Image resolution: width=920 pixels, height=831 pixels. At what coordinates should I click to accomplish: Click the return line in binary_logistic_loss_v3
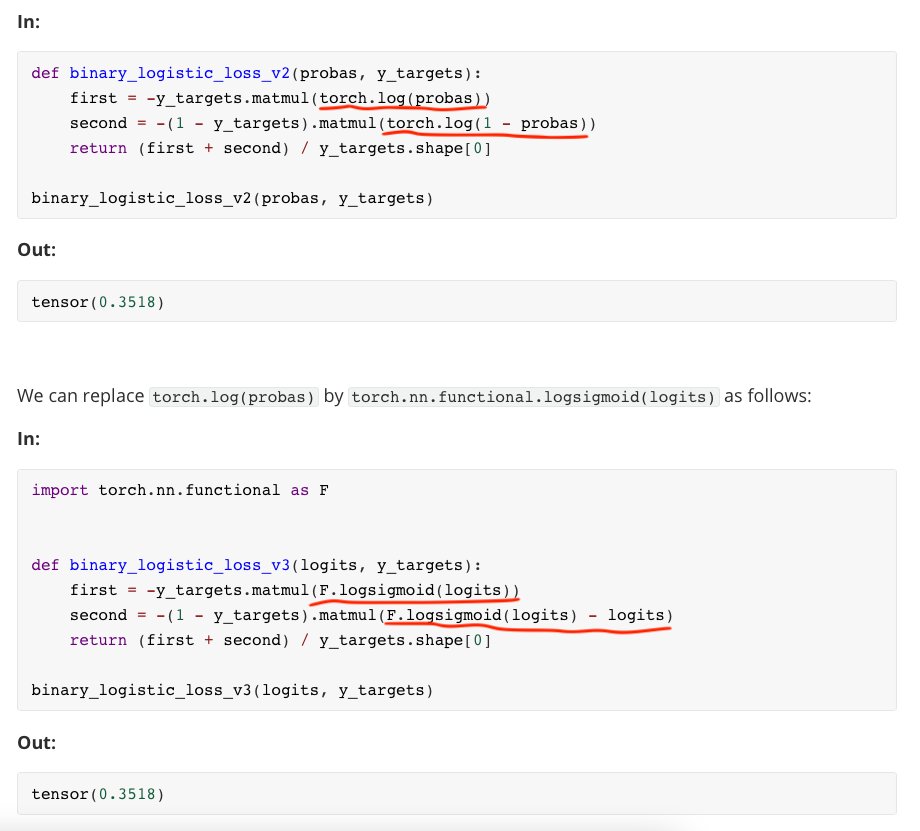(280, 640)
